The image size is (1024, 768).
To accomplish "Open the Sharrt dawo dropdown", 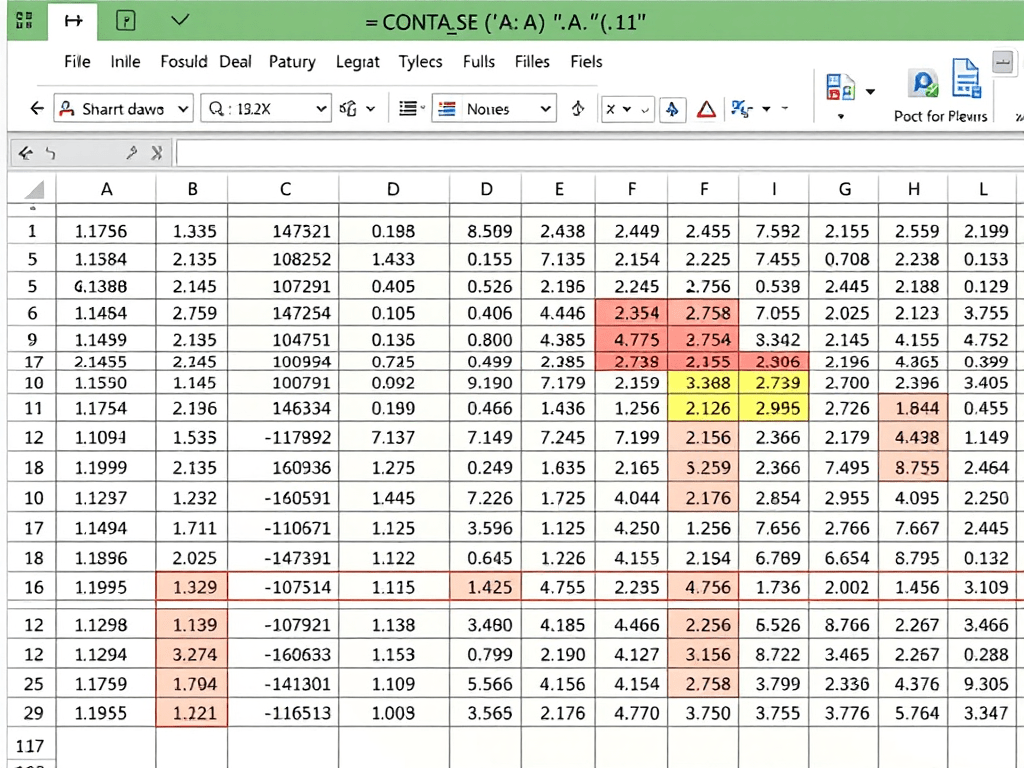I will point(123,108).
